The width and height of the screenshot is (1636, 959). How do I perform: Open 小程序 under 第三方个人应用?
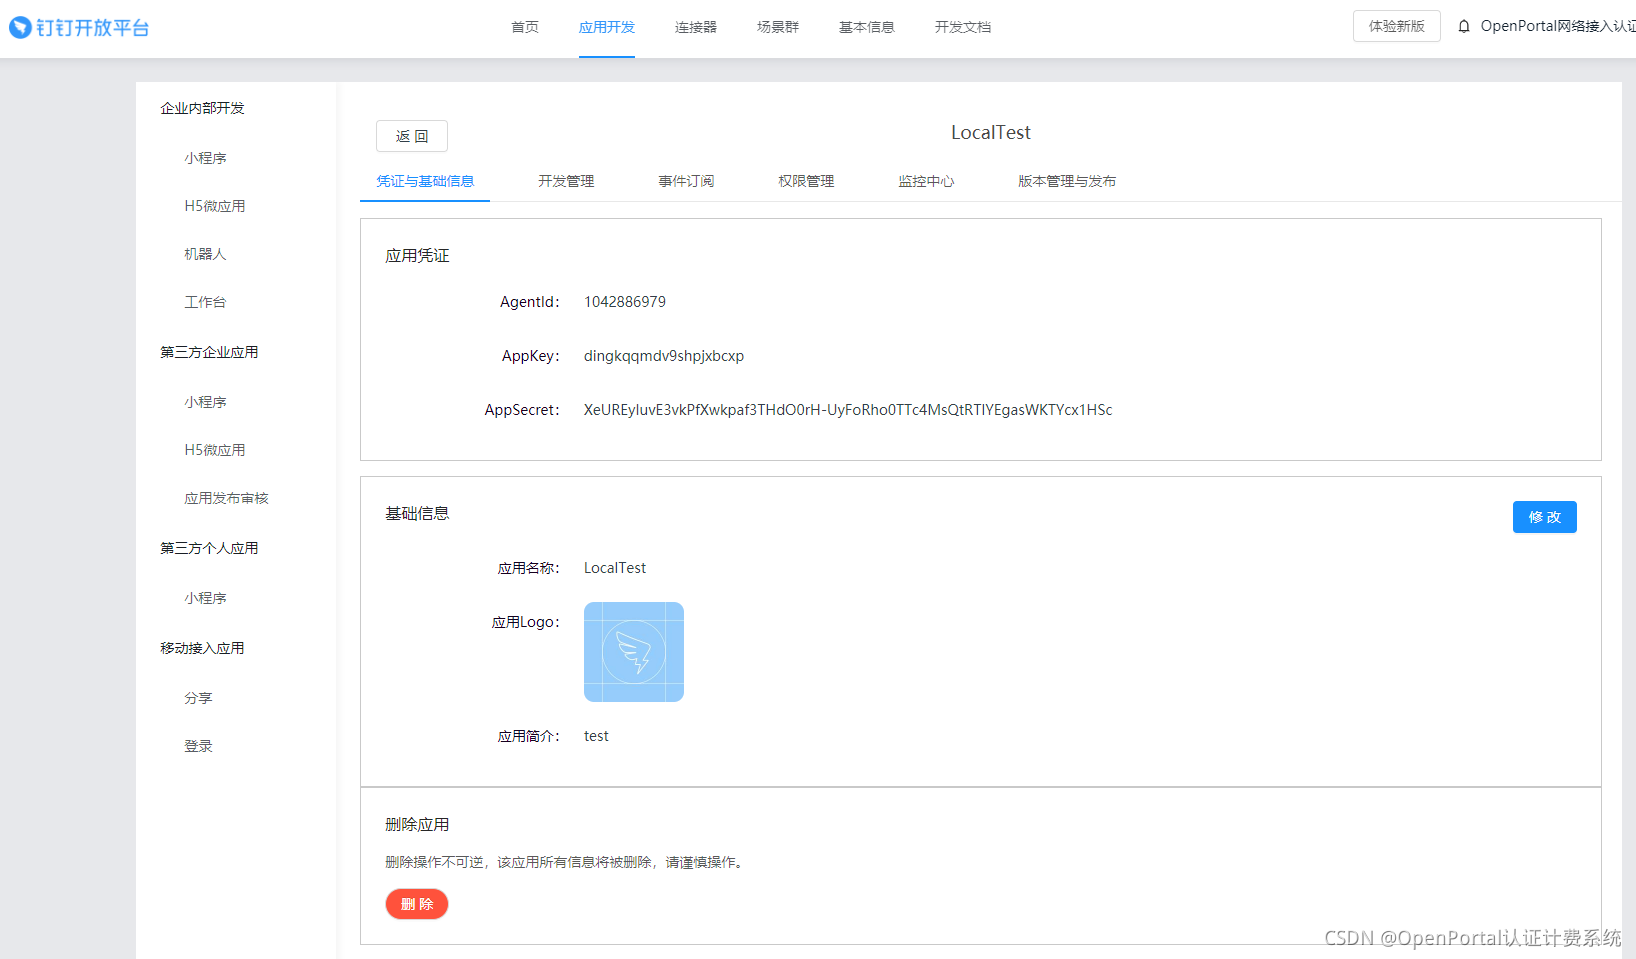tap(205, 598)
